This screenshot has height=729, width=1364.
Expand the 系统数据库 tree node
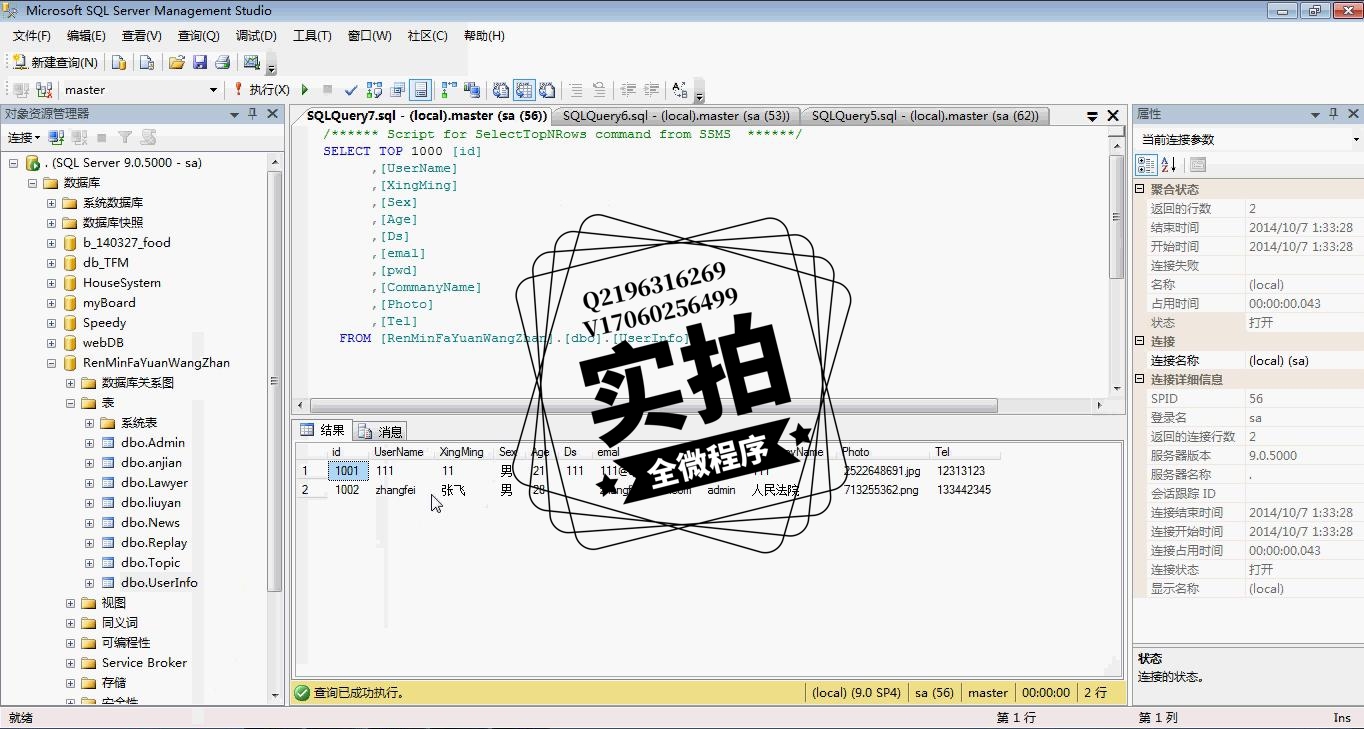pyautogui.click(x=51, y=203)
